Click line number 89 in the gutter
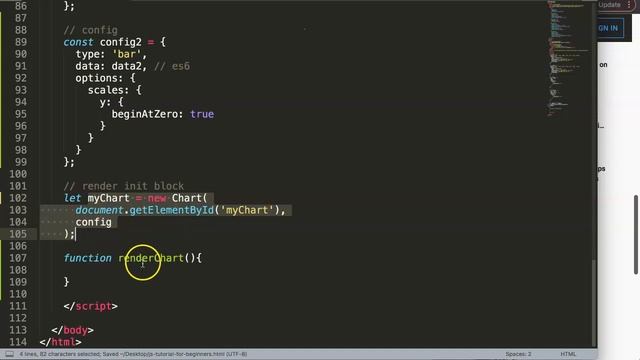Viewport: 640px width, 360px height. pyautogui.click(x=21, y=42)
